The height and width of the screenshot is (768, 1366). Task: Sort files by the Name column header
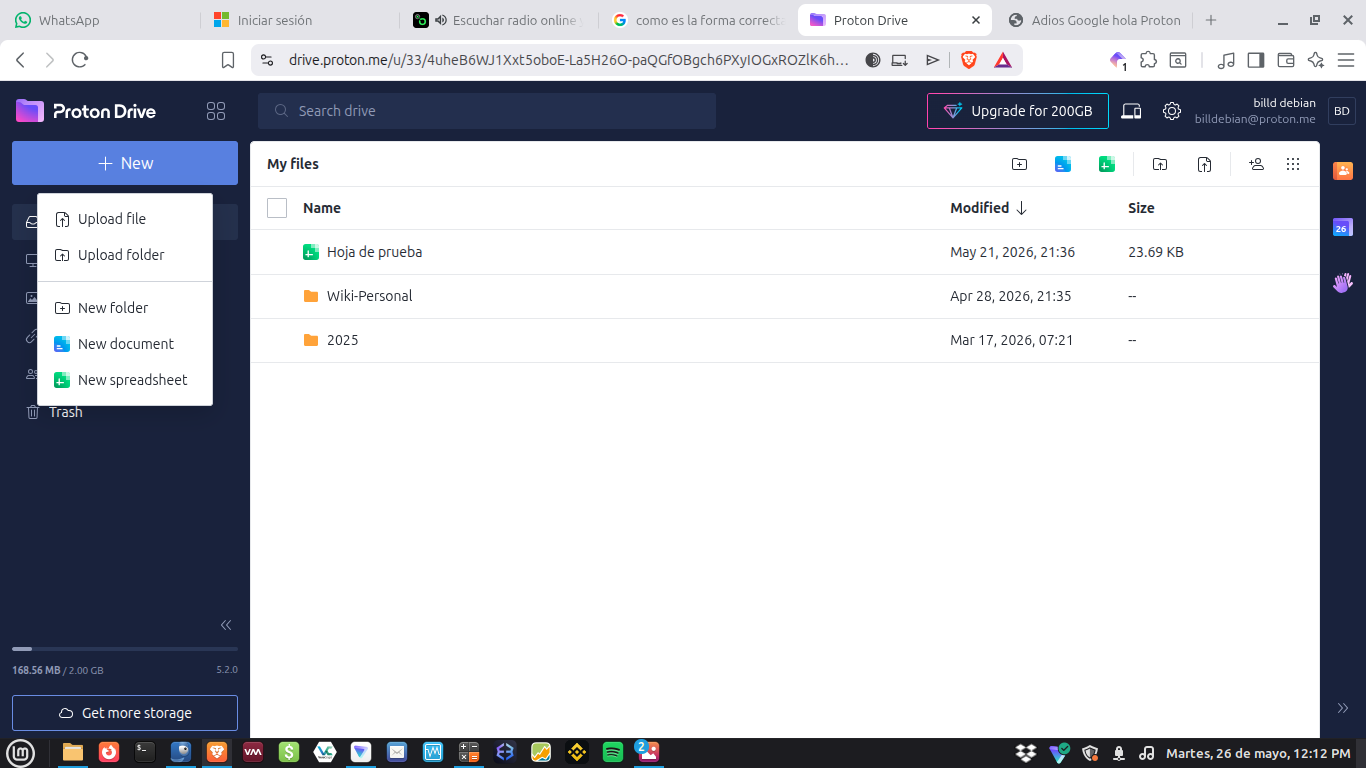(322, 208)
